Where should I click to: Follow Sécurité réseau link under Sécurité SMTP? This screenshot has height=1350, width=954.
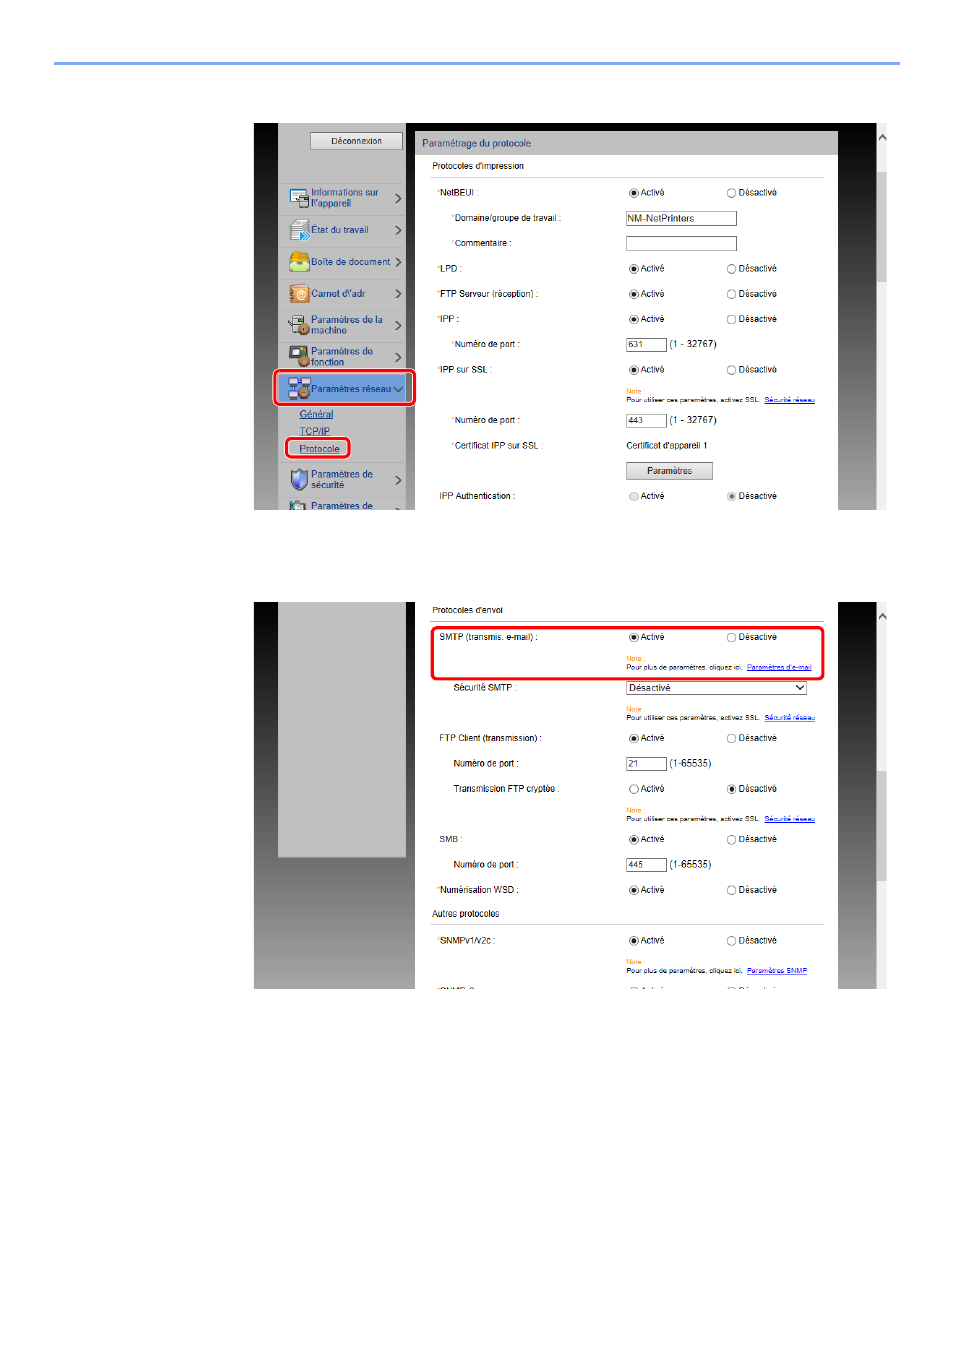790,717
